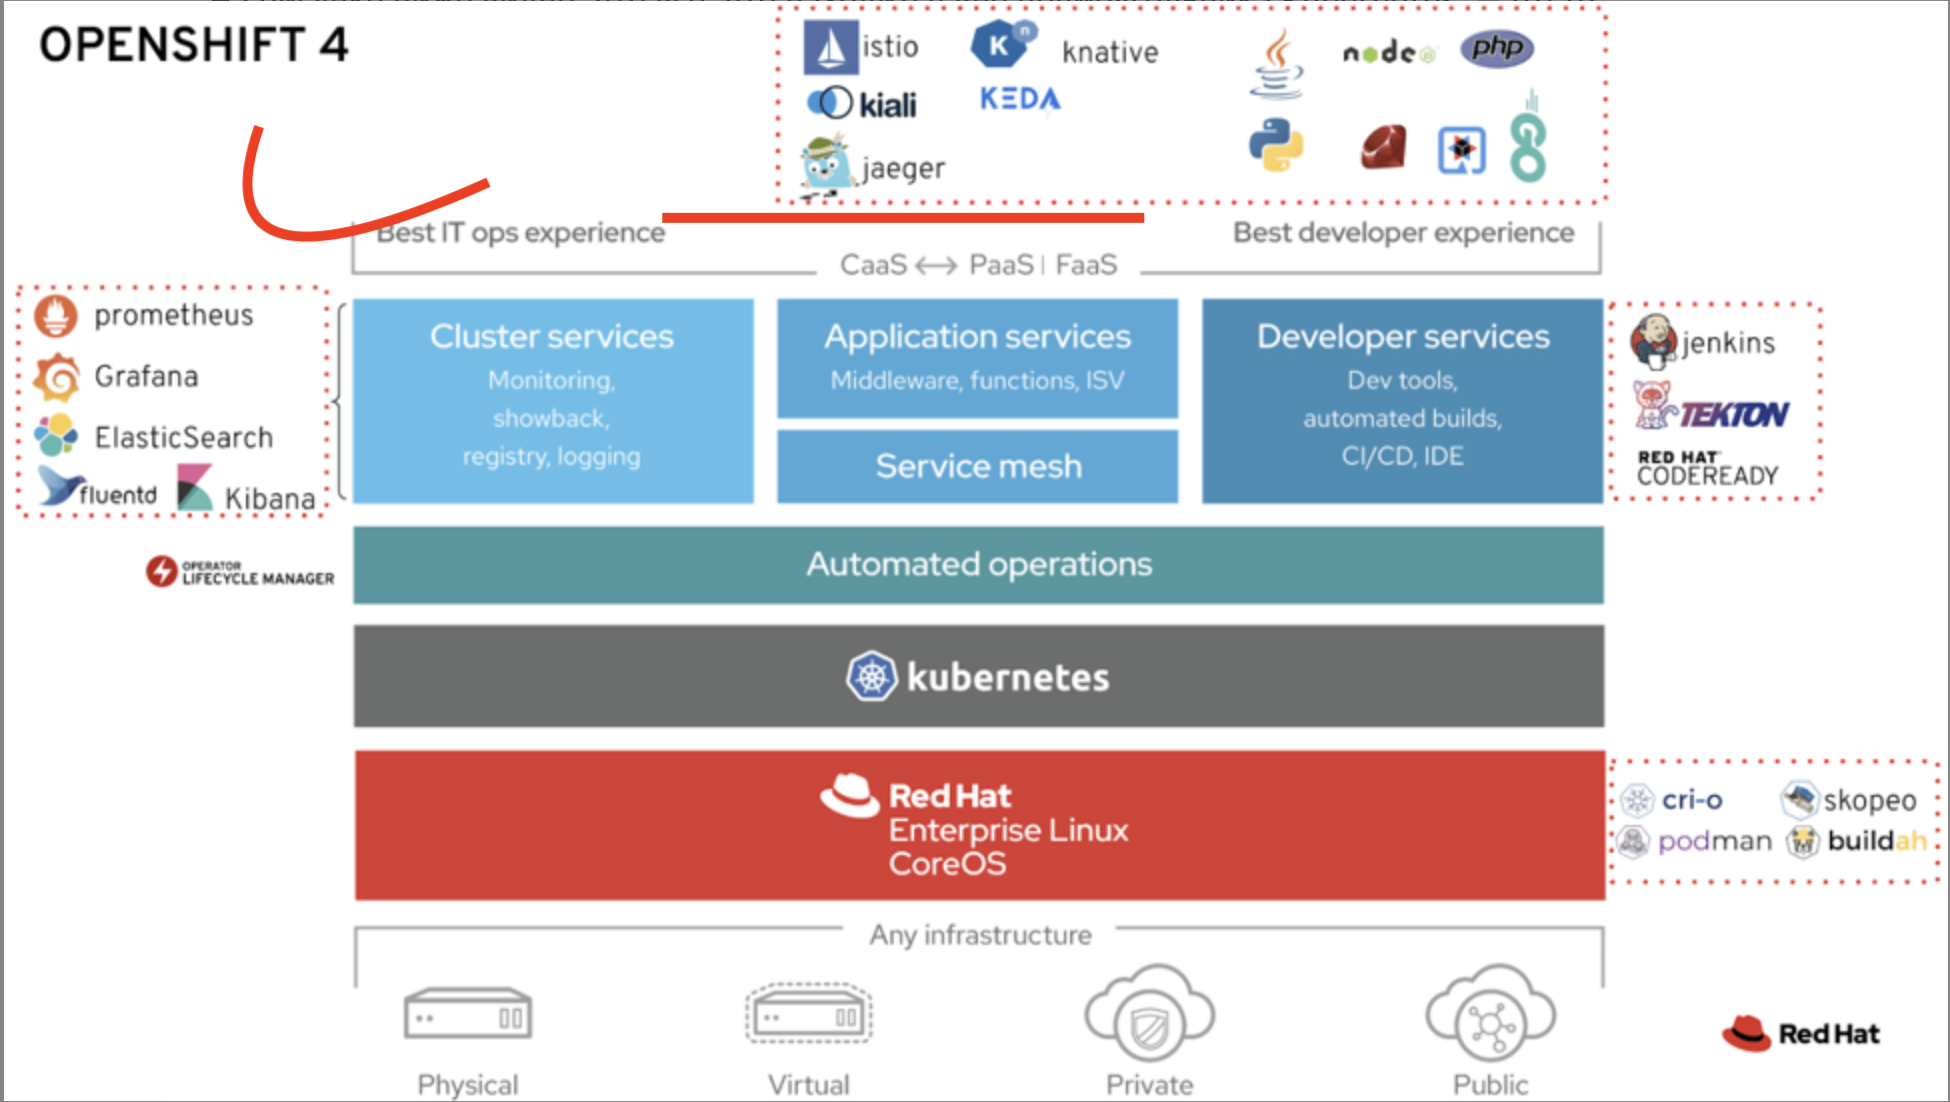Click the 'Enterprise Linux' text
1950x1102 pixels.
pos(1008,831)
